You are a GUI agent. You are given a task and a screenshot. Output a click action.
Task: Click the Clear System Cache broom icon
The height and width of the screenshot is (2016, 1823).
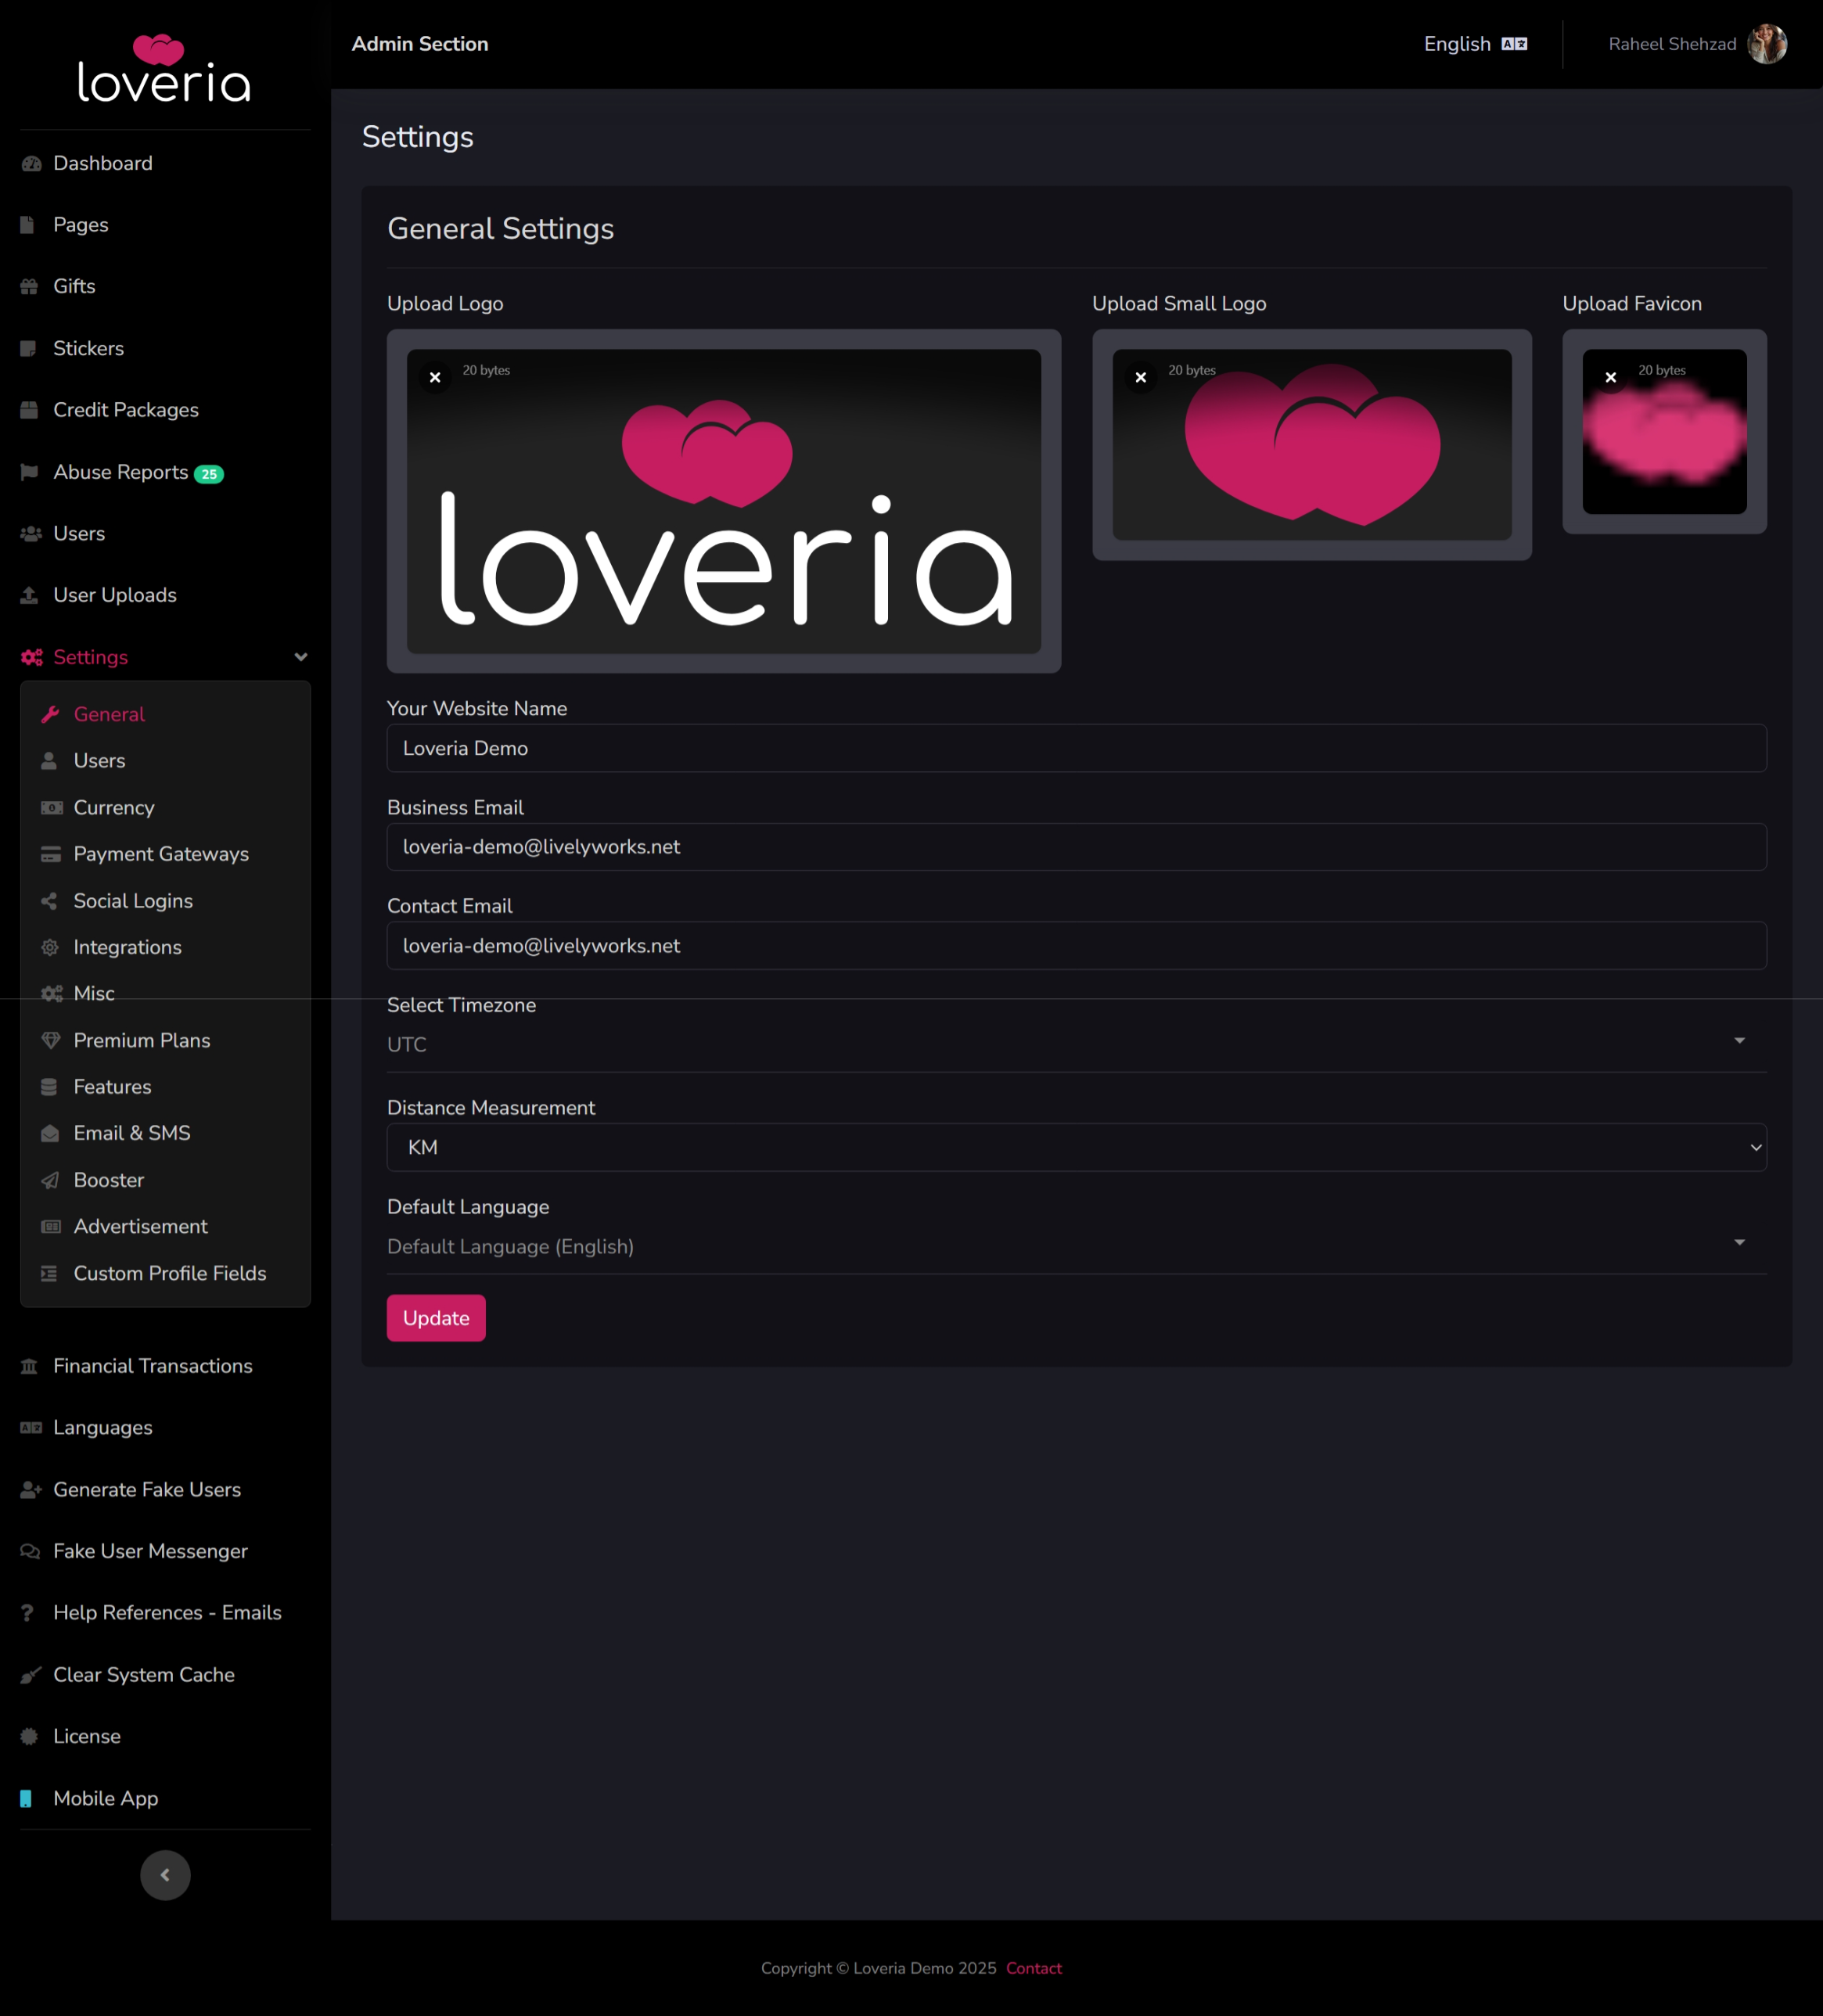pyautogui.click(x=31, y=1675)
